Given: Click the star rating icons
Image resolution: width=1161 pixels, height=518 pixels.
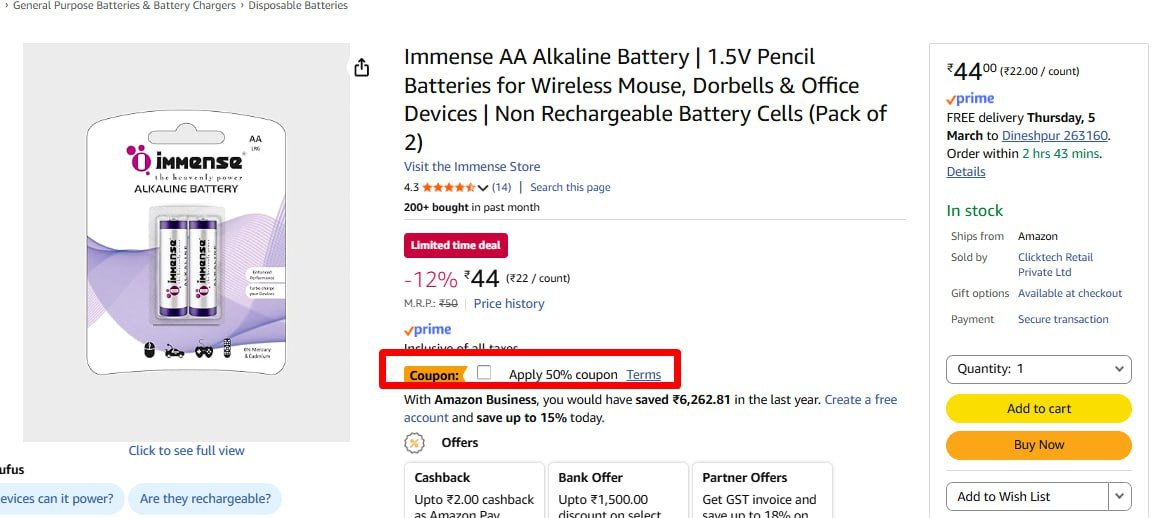Looking at the screenshot, I should [x=449, y=187].
